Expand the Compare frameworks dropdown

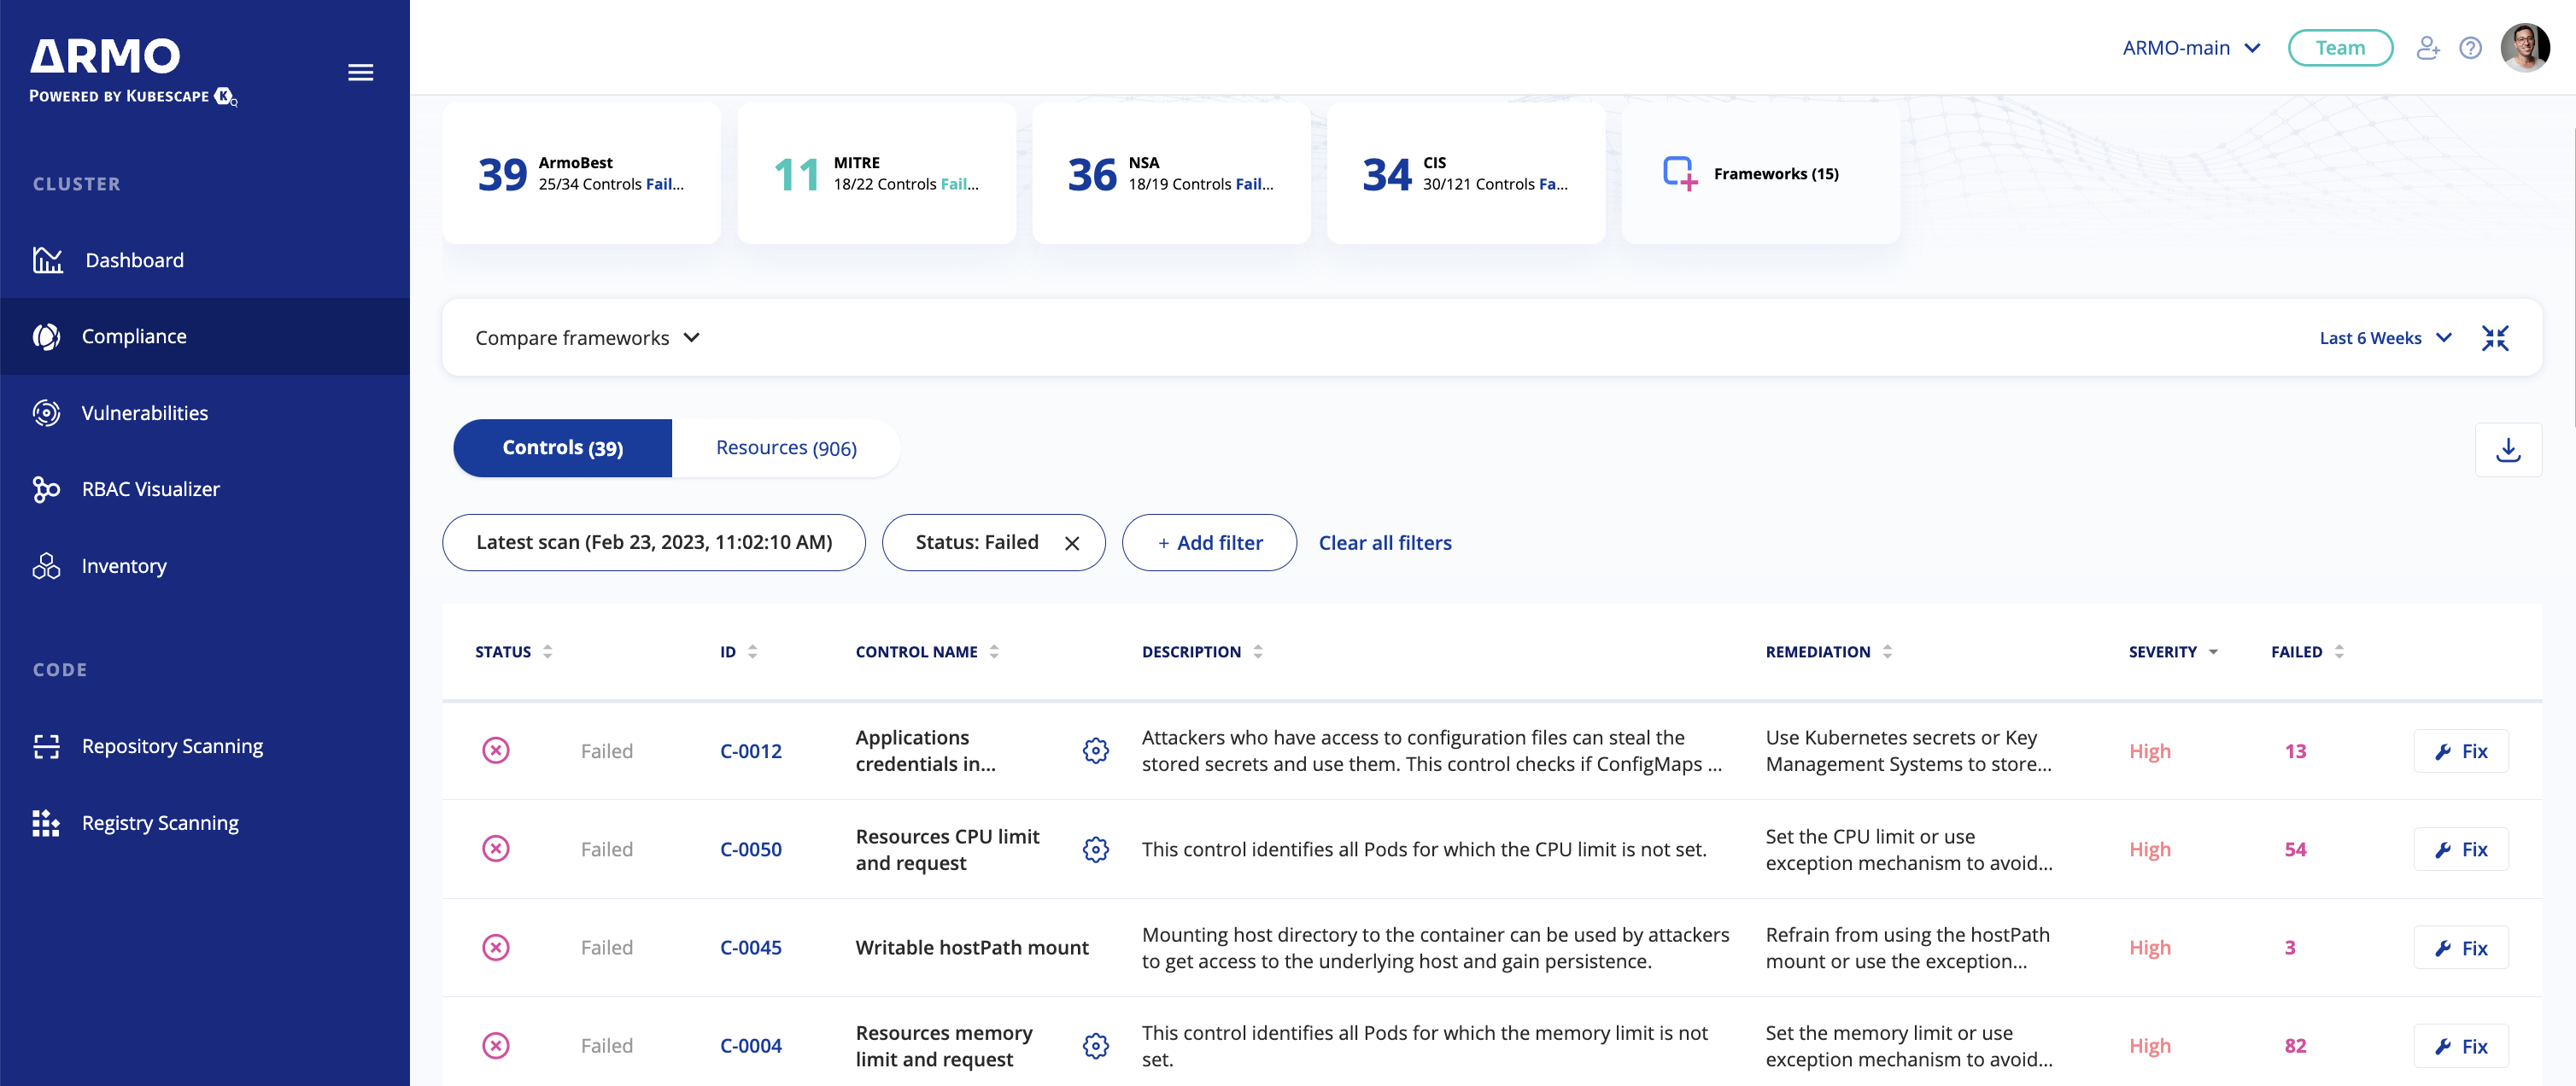(x=587, y=338)
